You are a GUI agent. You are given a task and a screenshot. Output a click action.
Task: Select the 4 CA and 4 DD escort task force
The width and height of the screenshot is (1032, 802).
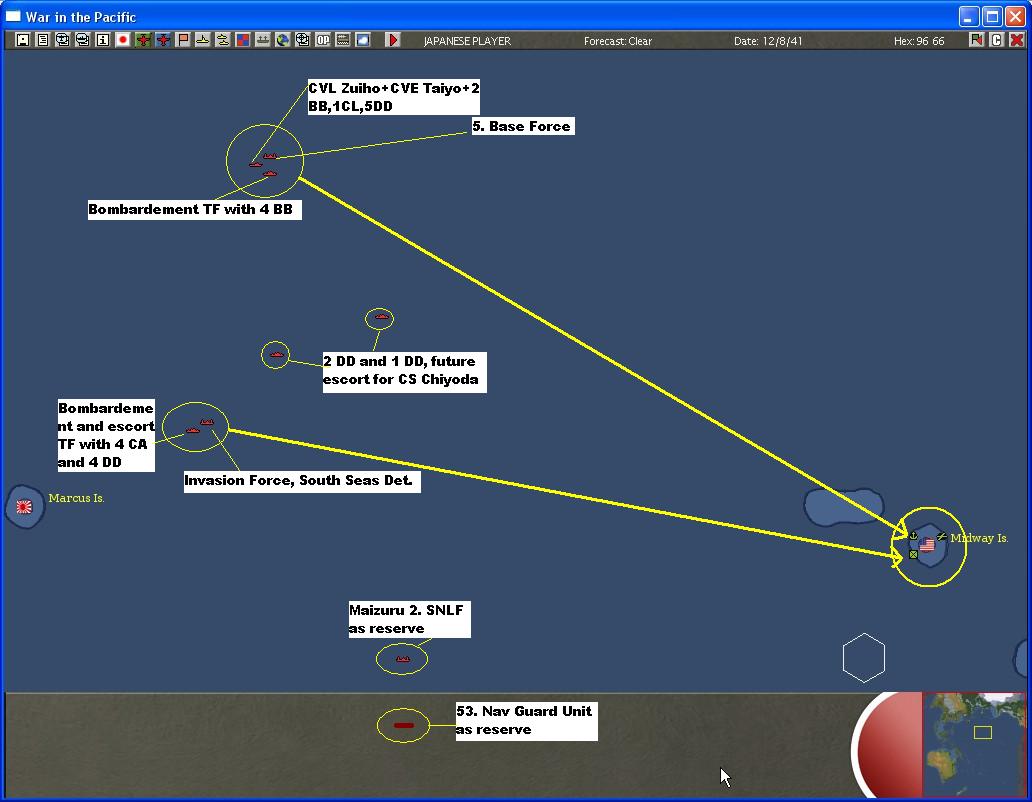(x=192, y=430)
